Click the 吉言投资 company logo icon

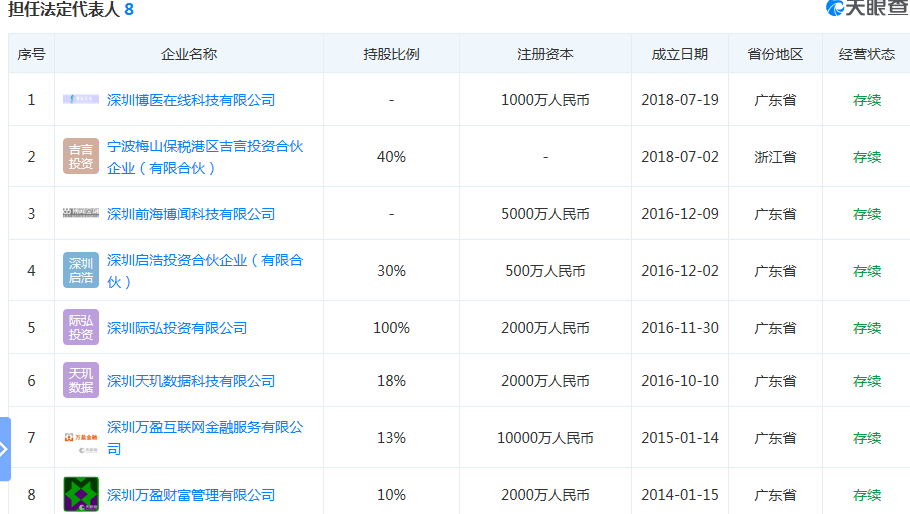coord(81,157)
